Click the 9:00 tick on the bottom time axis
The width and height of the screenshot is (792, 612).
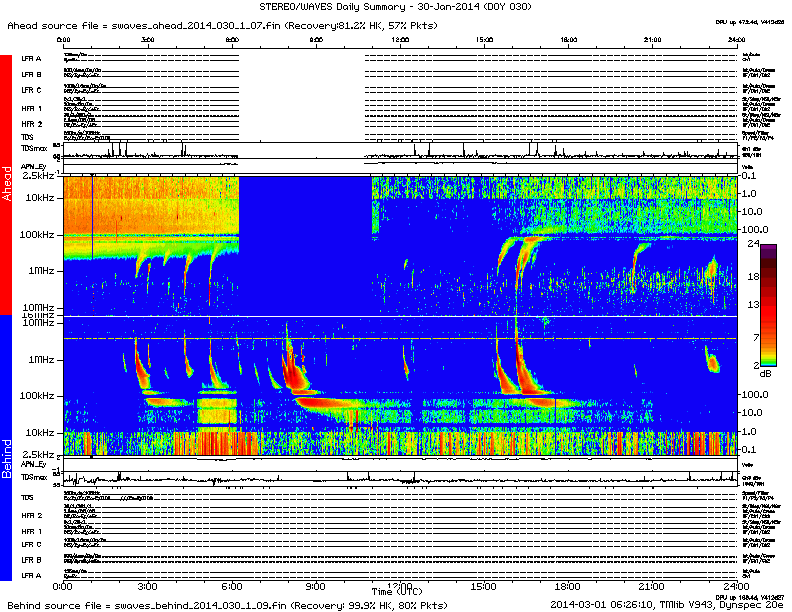pyautogui.click(x=315, y=586)
